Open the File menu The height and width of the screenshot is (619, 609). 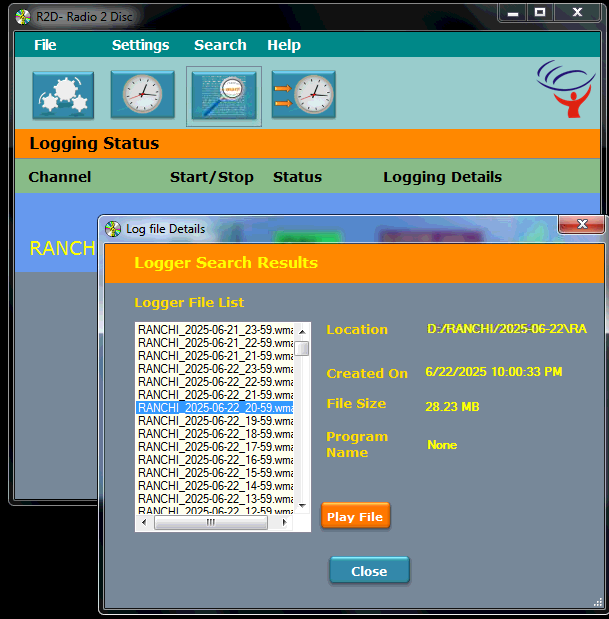45,45
